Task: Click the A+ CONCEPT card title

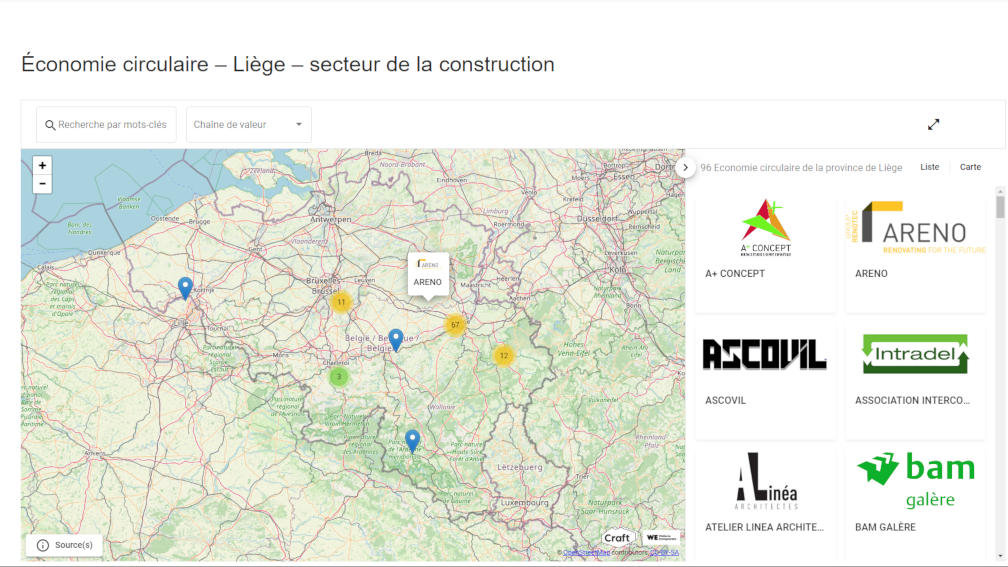Action: click(x=735, y=274)
